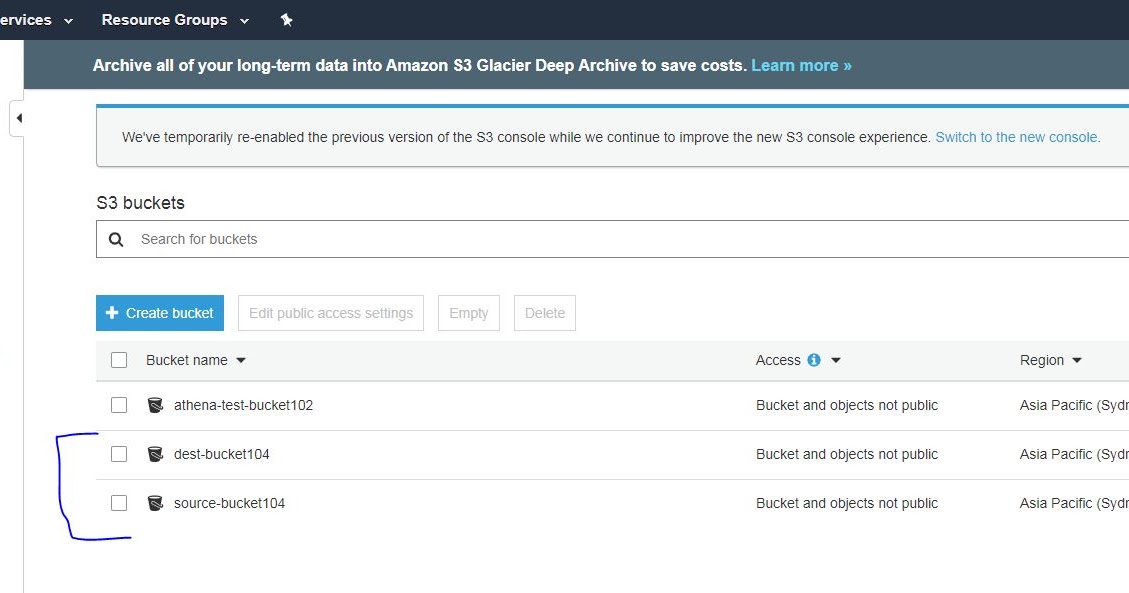Screen dimensions: 1129x593
Task: Click the pin shortcut icon in top navigation
Action: coord(286,19)
